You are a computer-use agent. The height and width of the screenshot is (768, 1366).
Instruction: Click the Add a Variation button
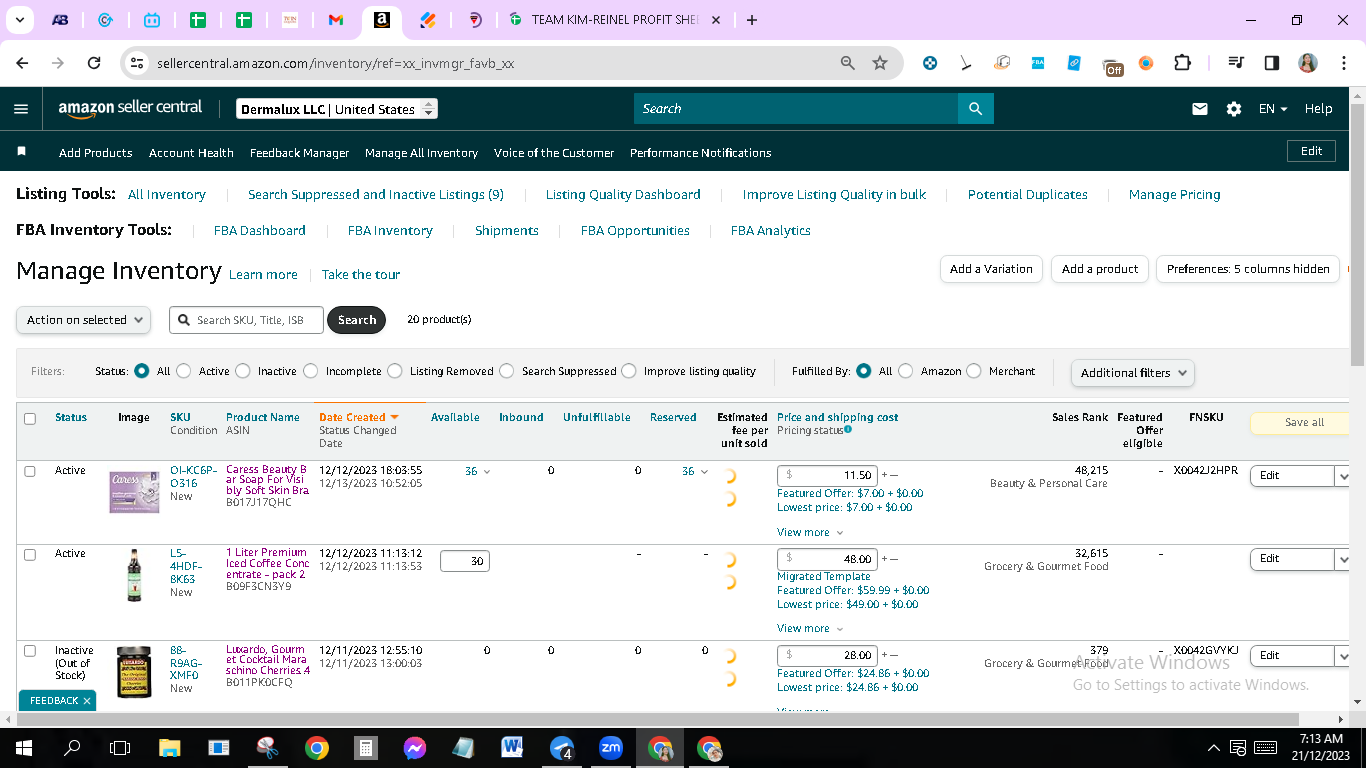coord(991,269)
